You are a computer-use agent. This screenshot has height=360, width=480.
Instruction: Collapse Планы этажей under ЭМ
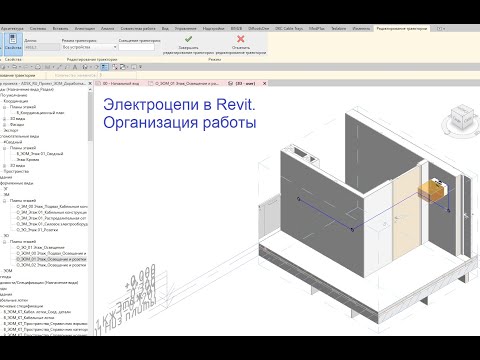coord(5,201)
